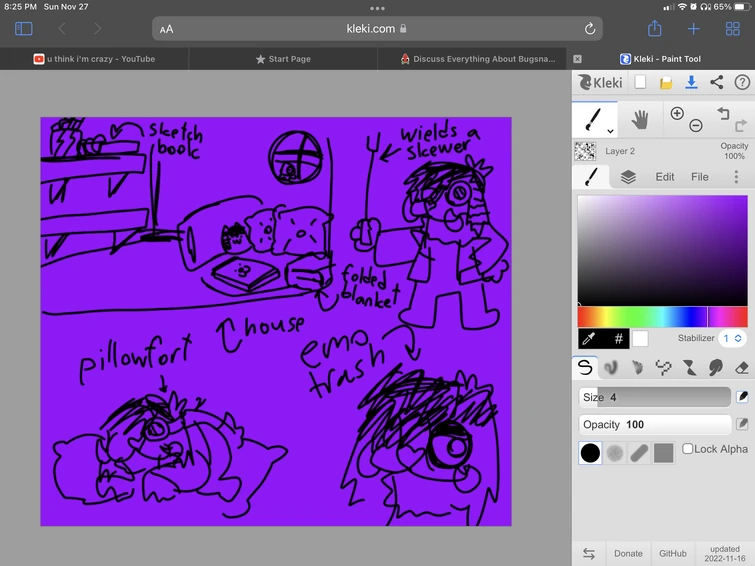Open the Layers tab
The width and height of the screenshot is (755, 566).
628,177
